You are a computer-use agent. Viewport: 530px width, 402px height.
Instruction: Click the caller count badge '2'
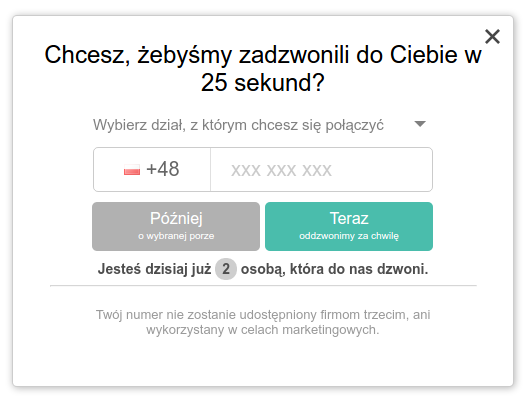pyautogui.click(x=226, y=269)
